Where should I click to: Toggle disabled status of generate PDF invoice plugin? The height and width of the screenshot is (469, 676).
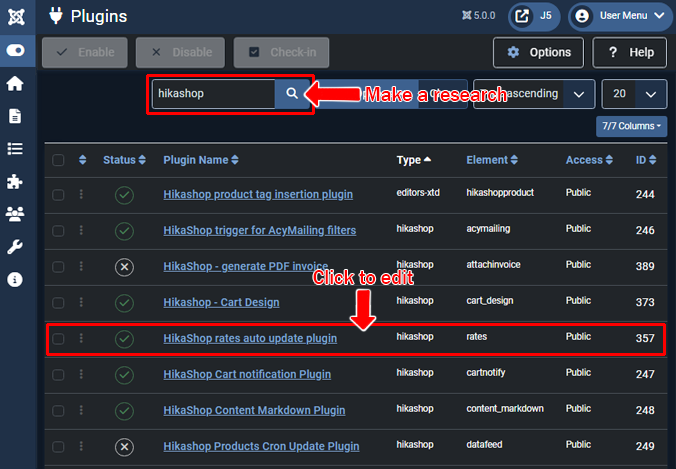124,267
